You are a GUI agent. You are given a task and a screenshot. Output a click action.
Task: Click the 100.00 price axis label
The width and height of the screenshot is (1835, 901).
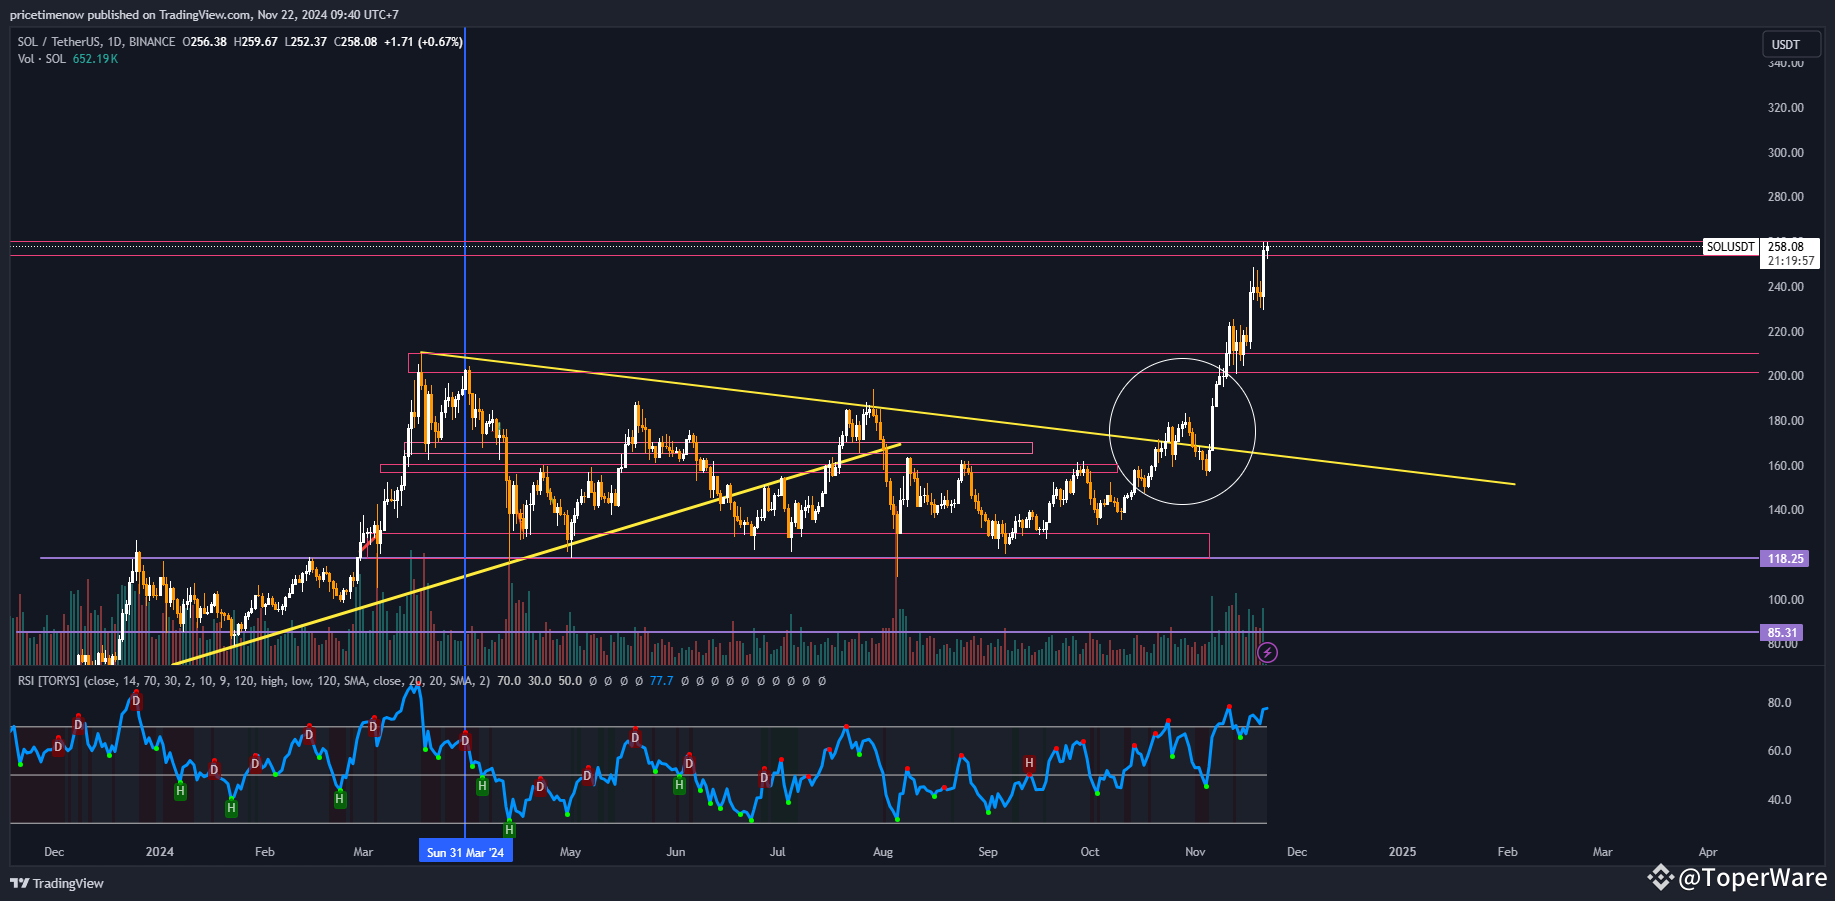click(1786, 600)
